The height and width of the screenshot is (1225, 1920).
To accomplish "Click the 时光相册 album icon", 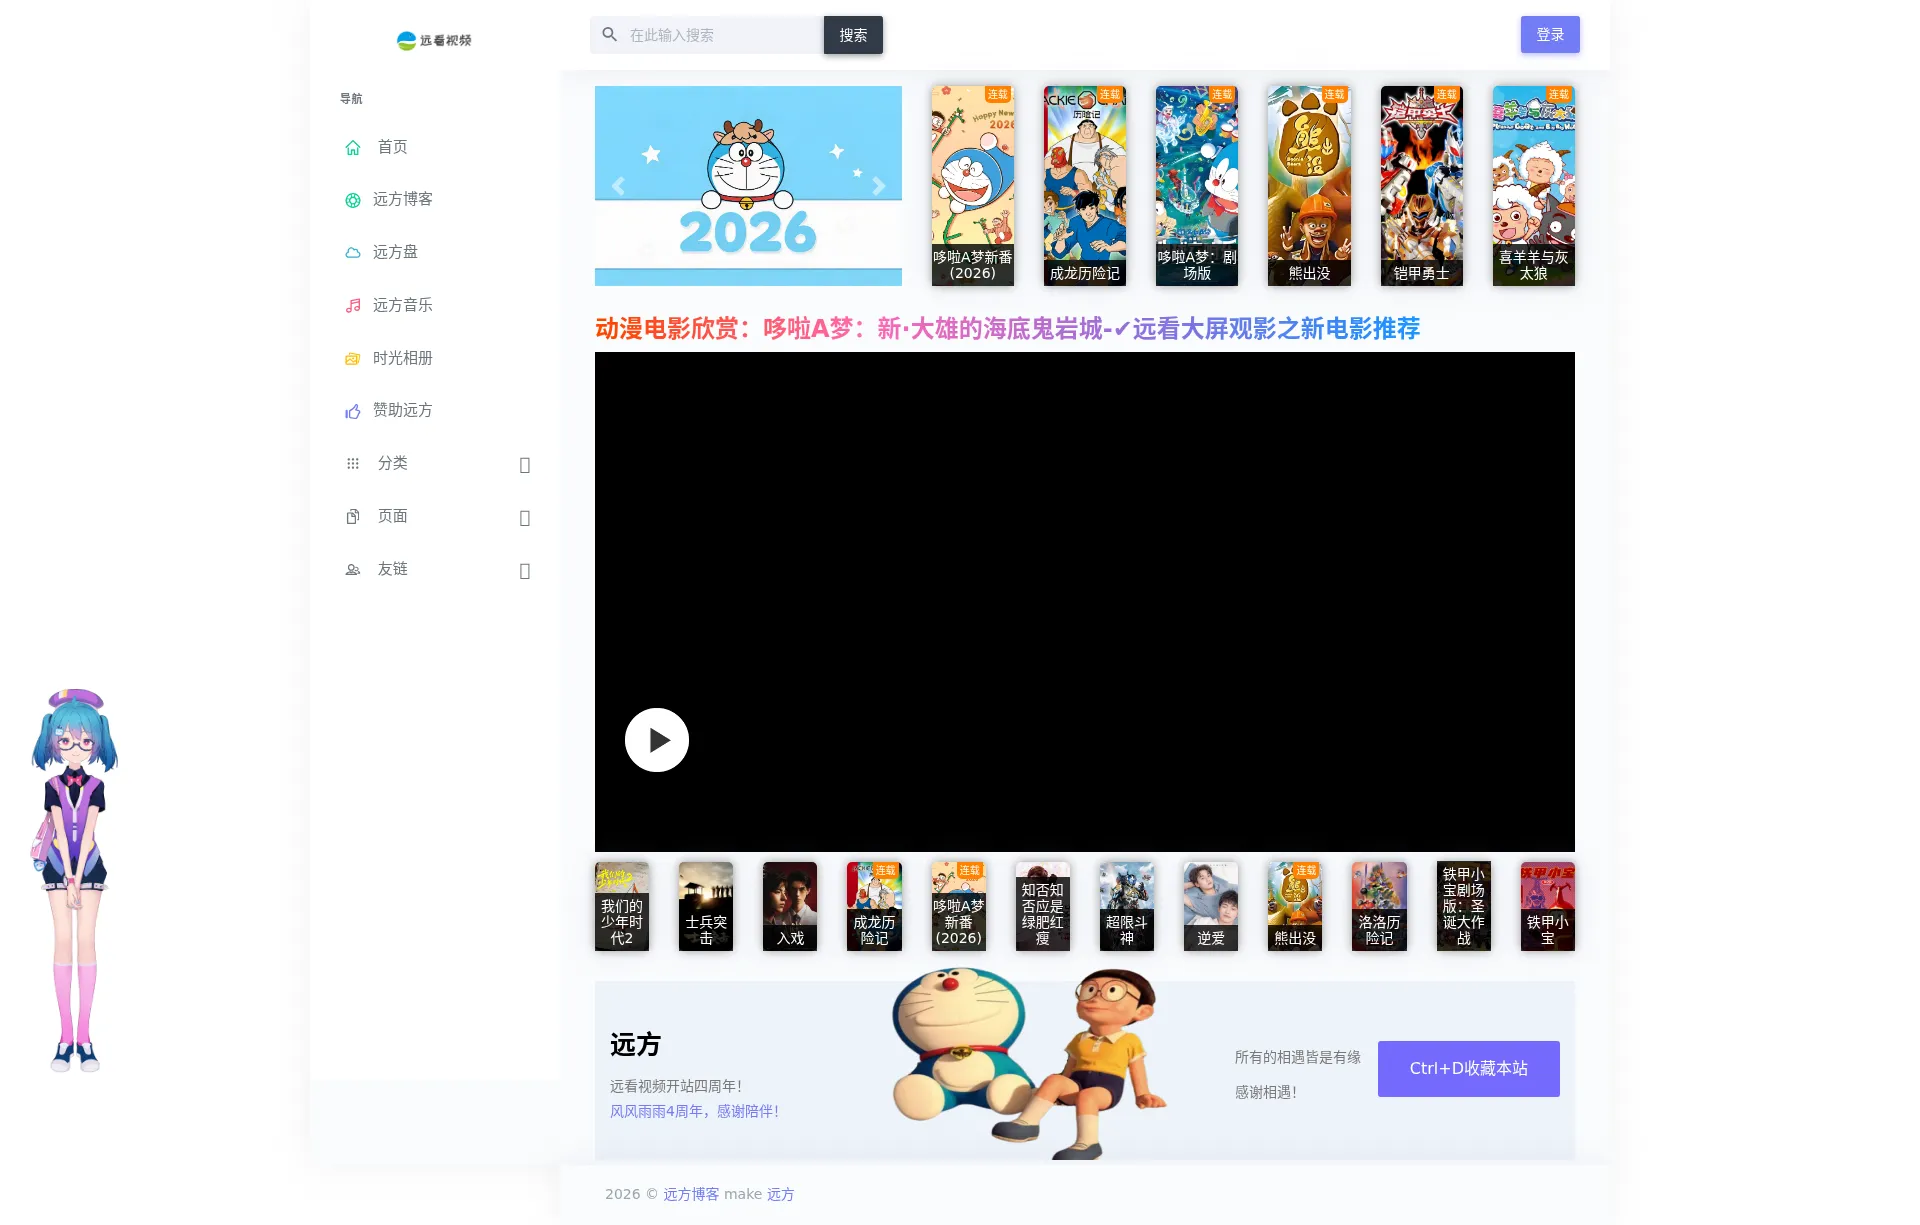I will point(353,359).
